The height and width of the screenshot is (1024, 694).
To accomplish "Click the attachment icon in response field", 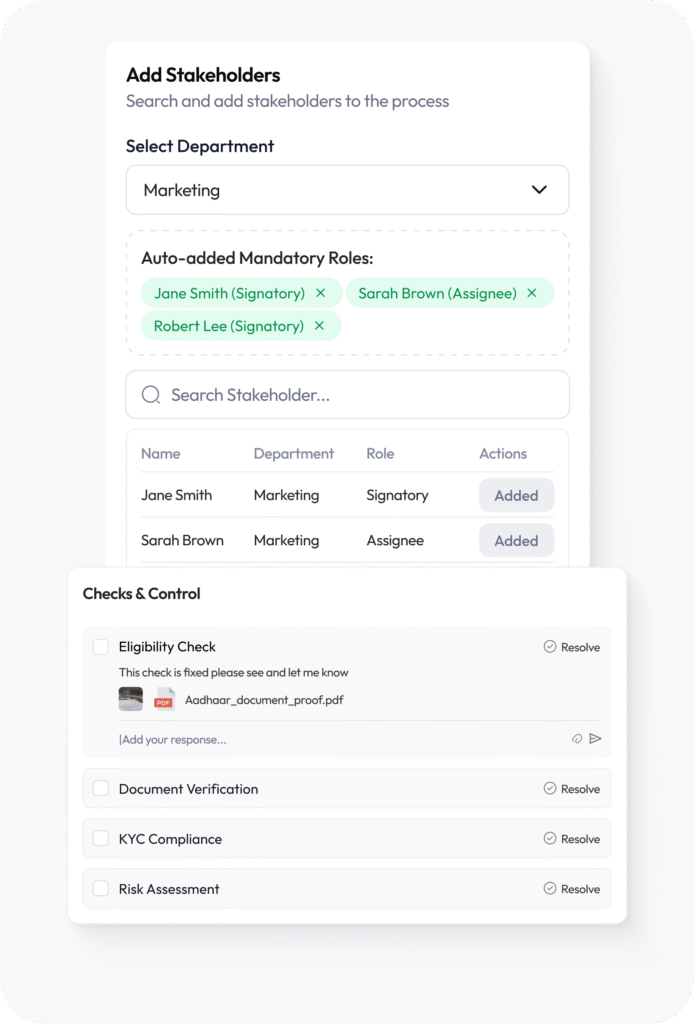I will [577, 739].
